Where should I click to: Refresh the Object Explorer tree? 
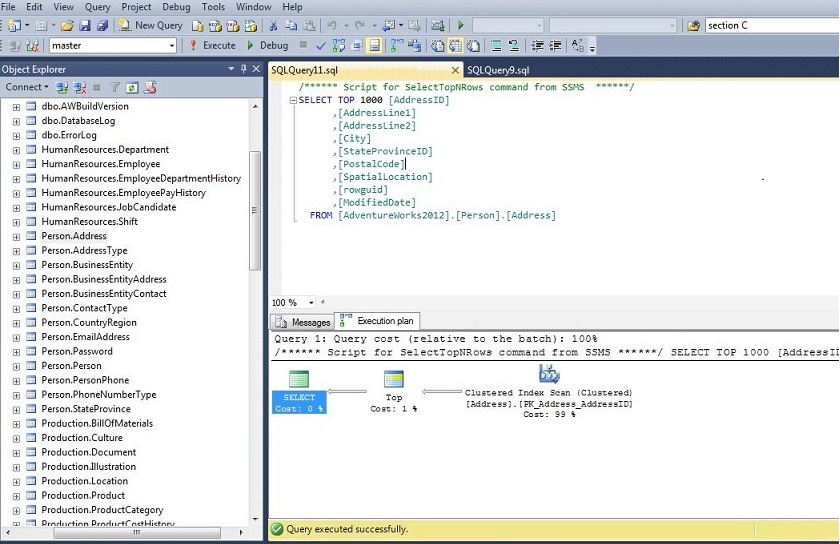tap(131, 88)
